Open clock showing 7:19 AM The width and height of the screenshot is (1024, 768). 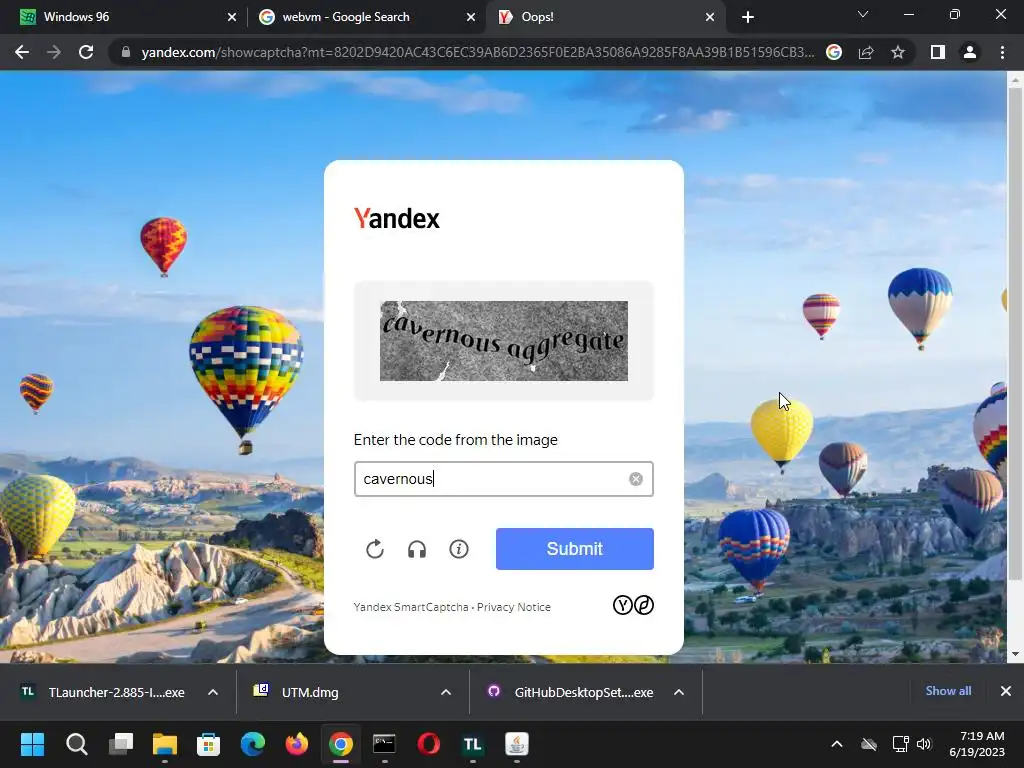pyautogui.click(x=977, y=744)
